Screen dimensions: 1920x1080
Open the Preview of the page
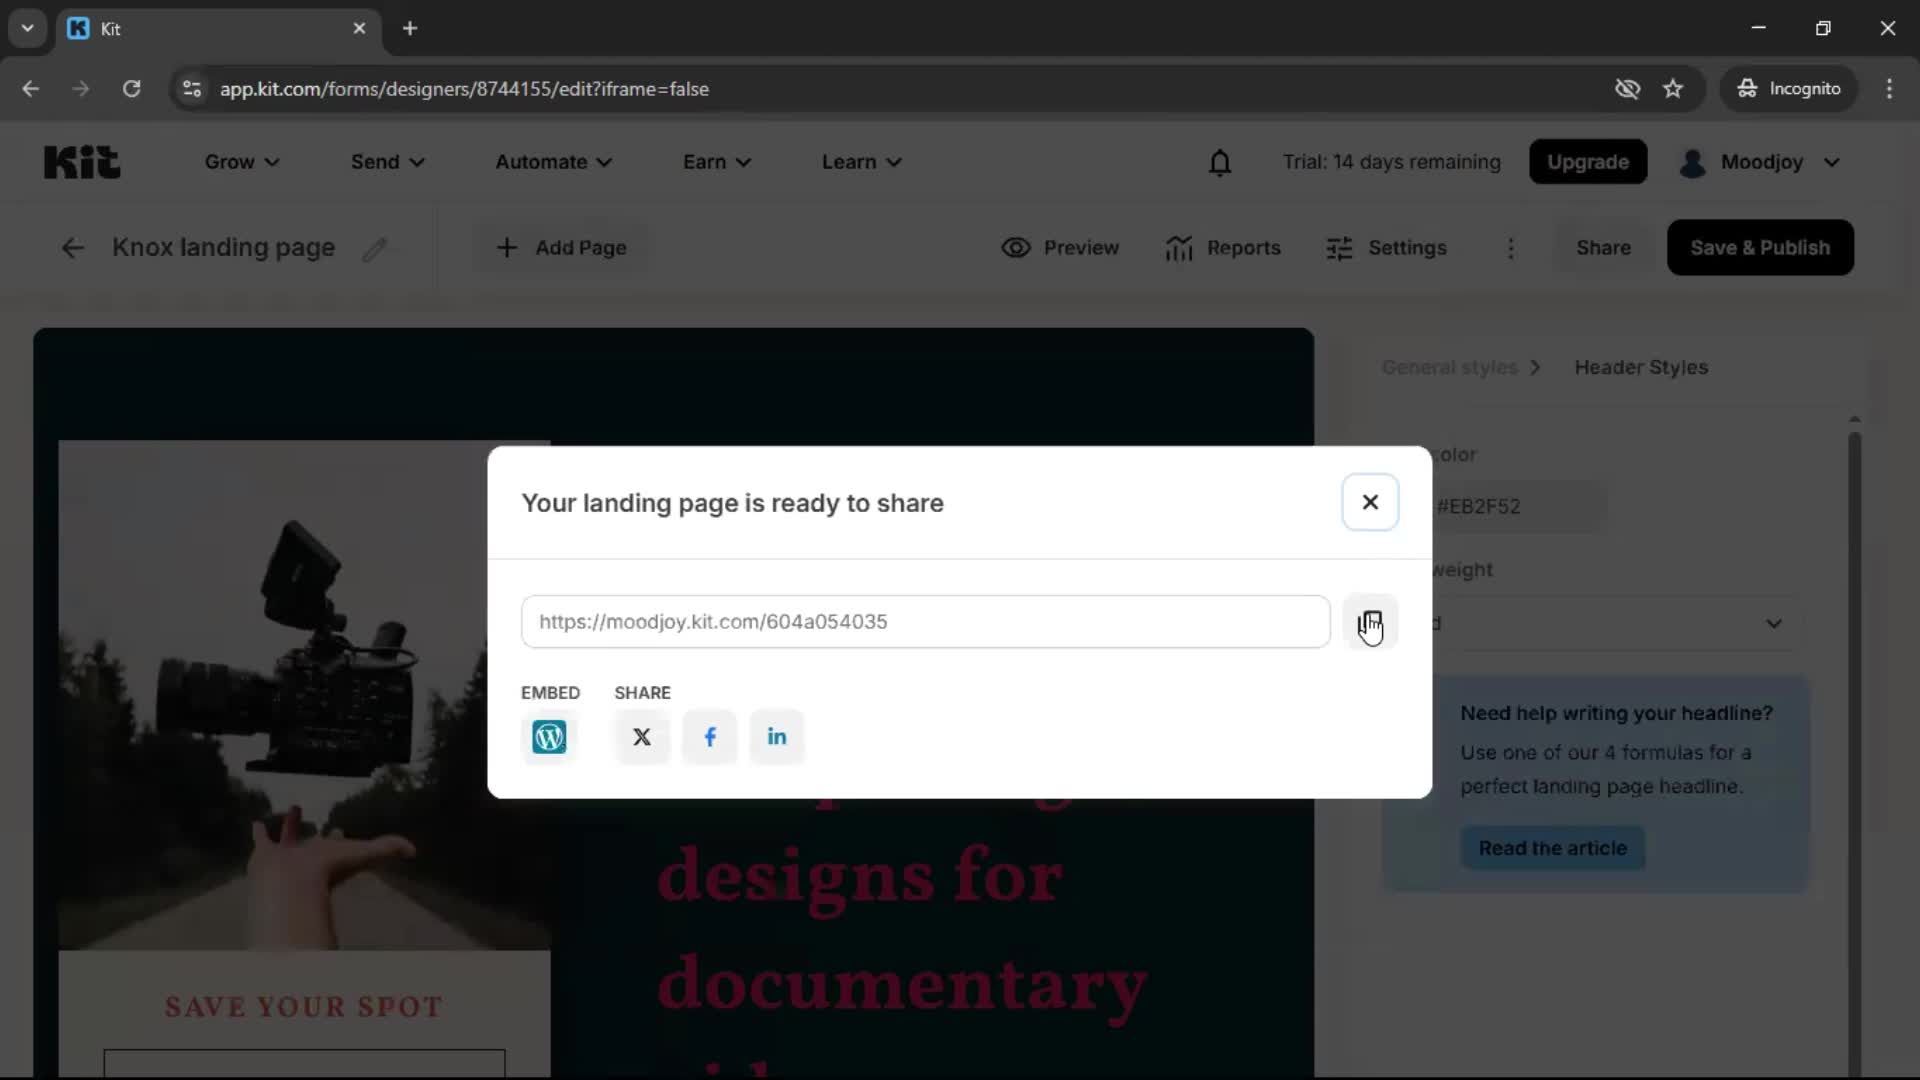click(1059, 247)
